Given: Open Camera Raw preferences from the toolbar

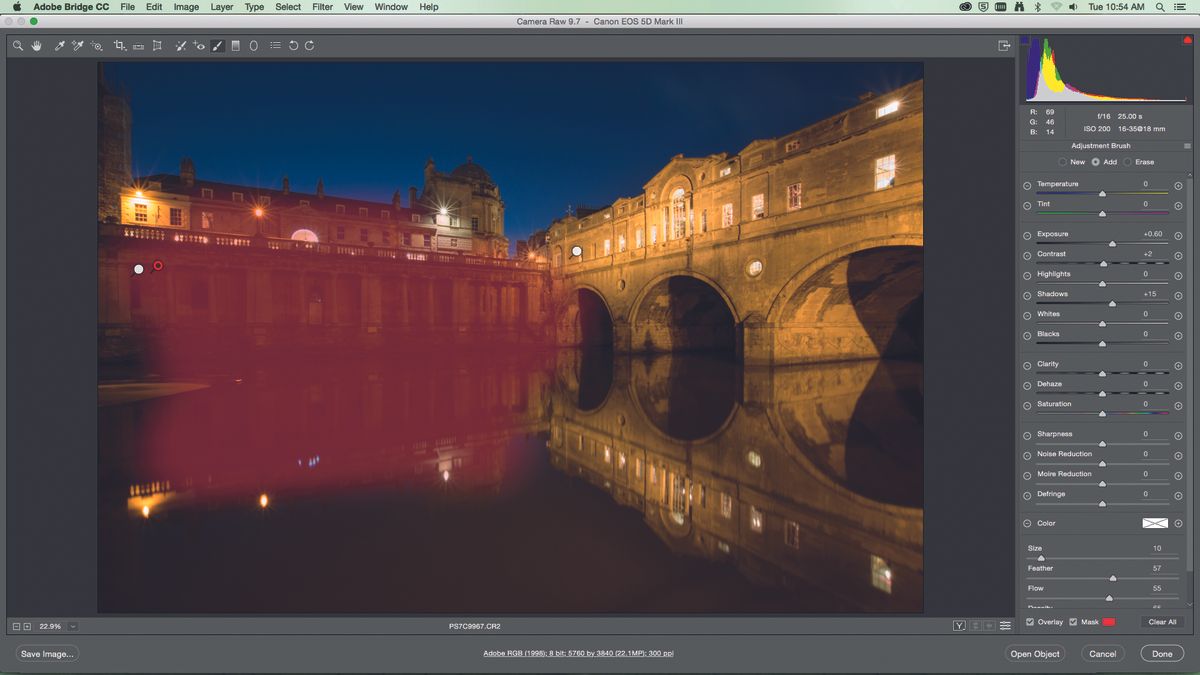Looking at the screenshot, I should point(275,45).
